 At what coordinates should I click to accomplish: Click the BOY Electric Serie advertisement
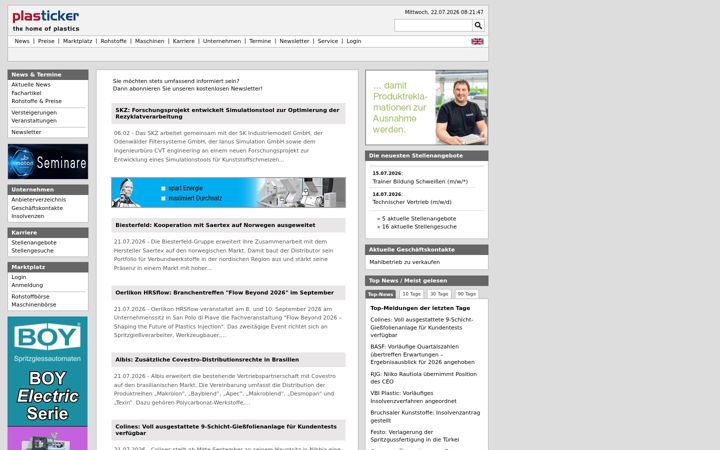click(x=47, y=383)
